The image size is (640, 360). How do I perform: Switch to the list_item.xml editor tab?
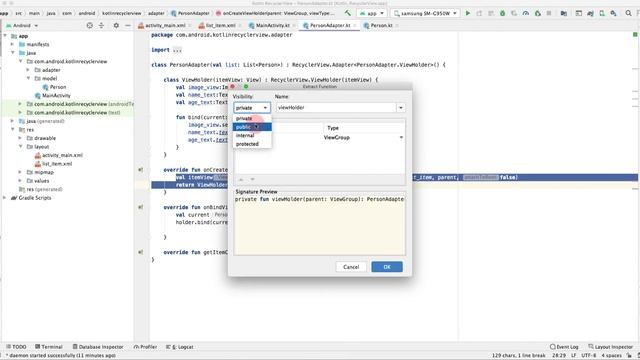point(220,25)
